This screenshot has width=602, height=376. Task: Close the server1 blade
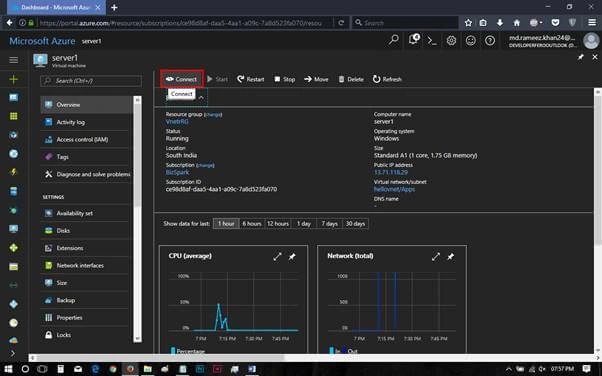coord(595,57)
